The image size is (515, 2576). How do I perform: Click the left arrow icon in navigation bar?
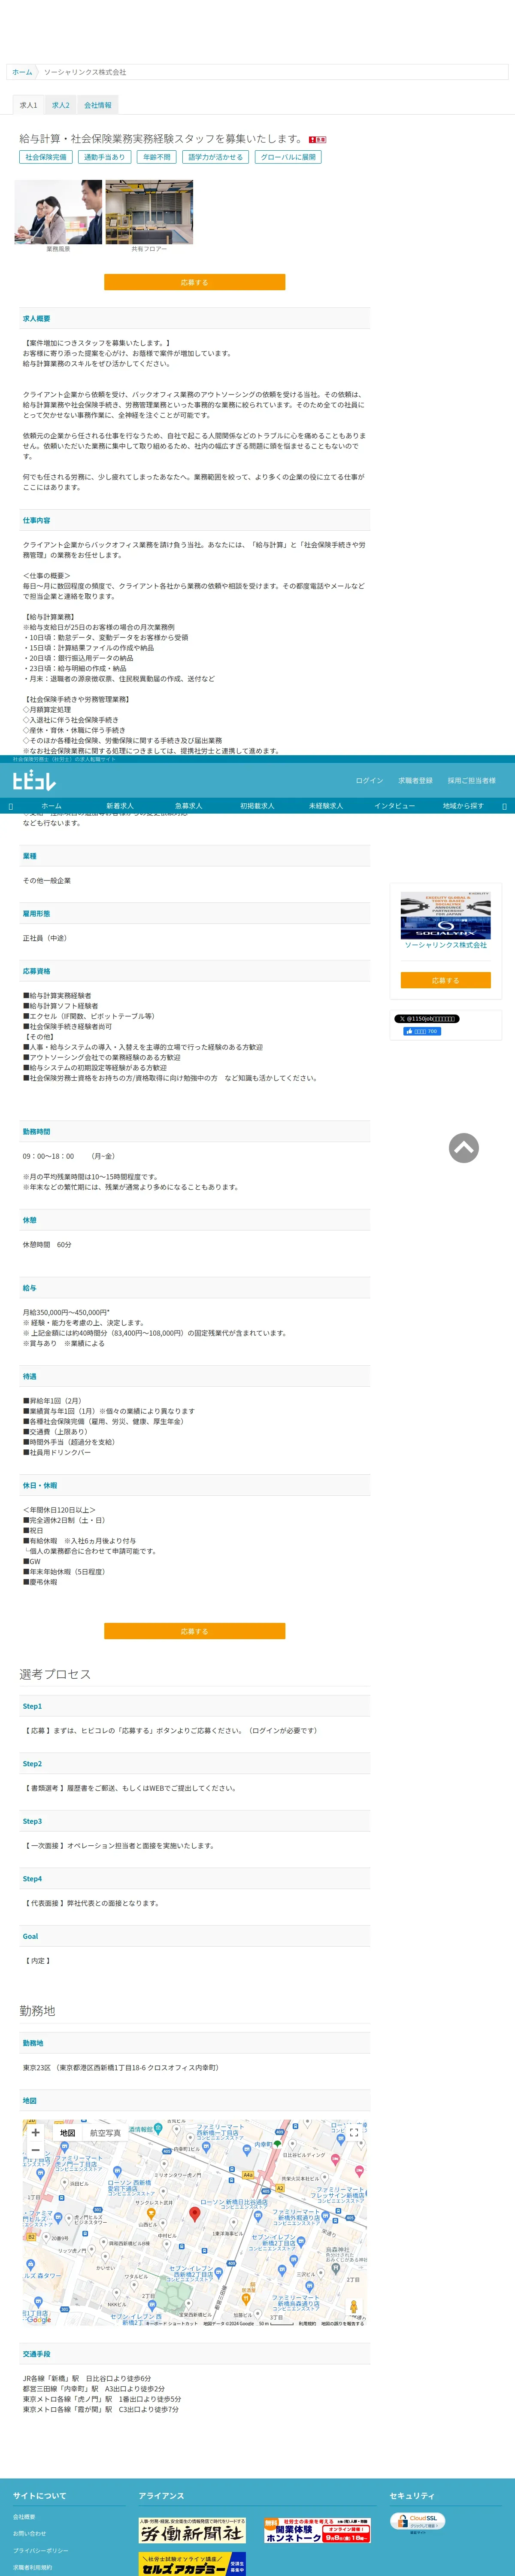11,806
